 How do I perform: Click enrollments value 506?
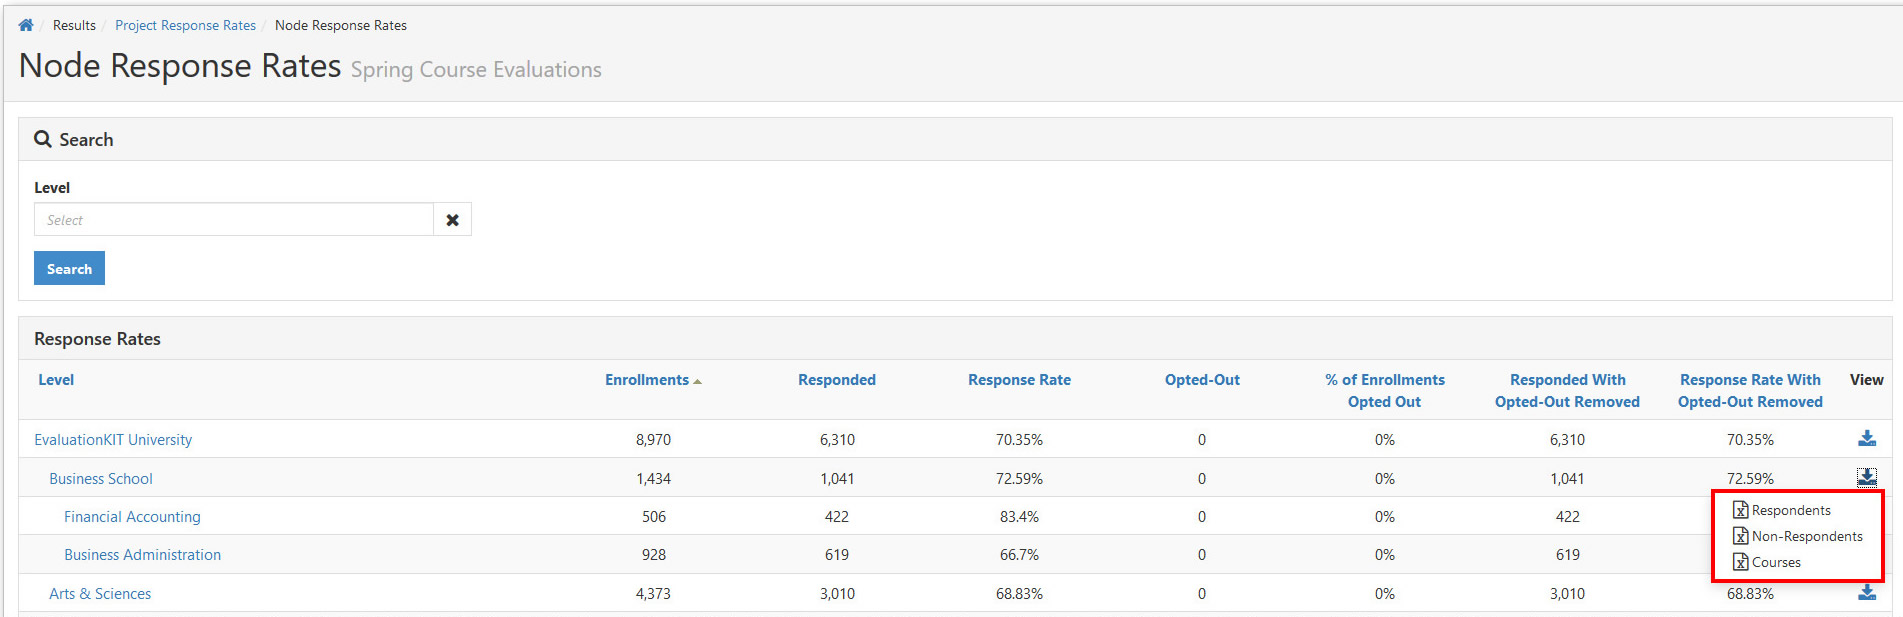coord(653,517)
